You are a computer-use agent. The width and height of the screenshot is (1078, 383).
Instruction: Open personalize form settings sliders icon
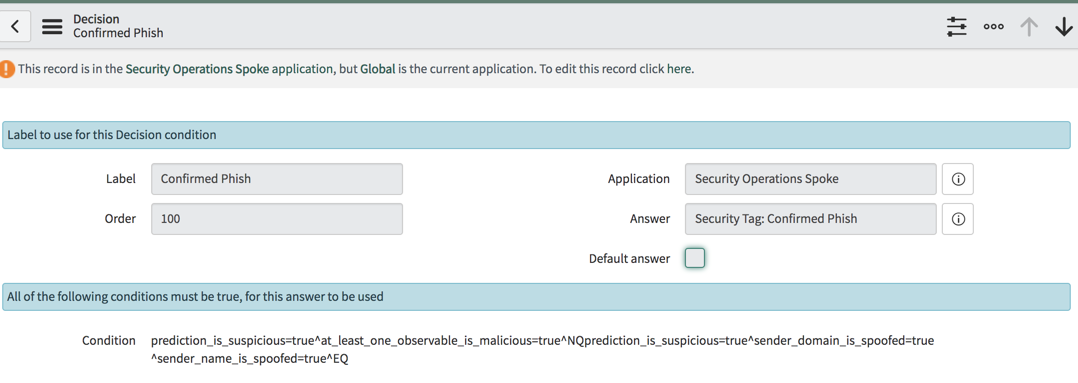point(956,27)
